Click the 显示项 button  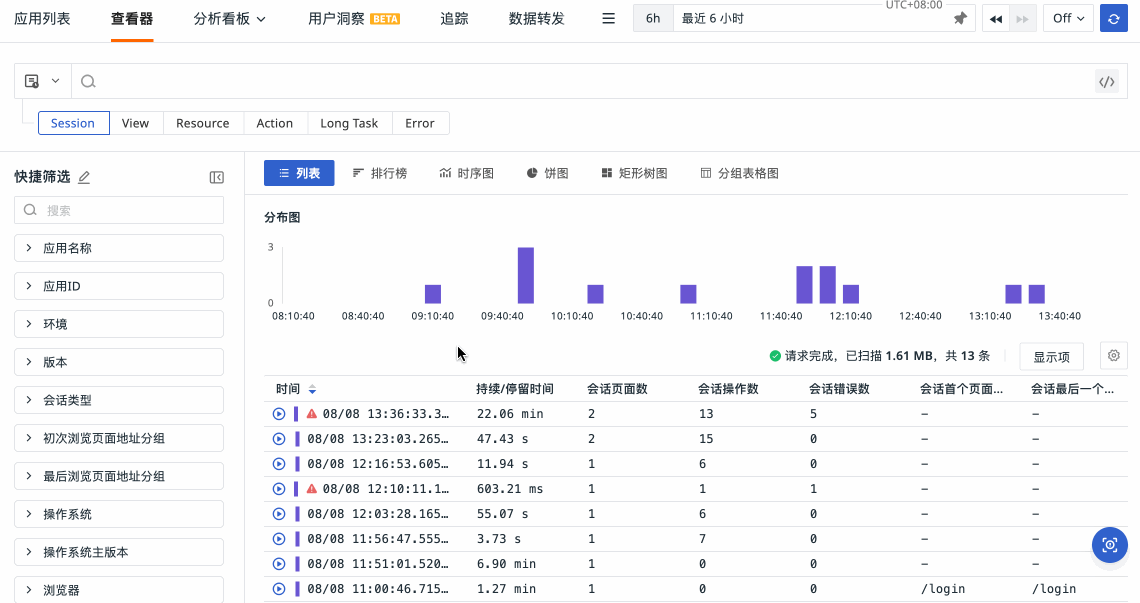pos(1051,357)
